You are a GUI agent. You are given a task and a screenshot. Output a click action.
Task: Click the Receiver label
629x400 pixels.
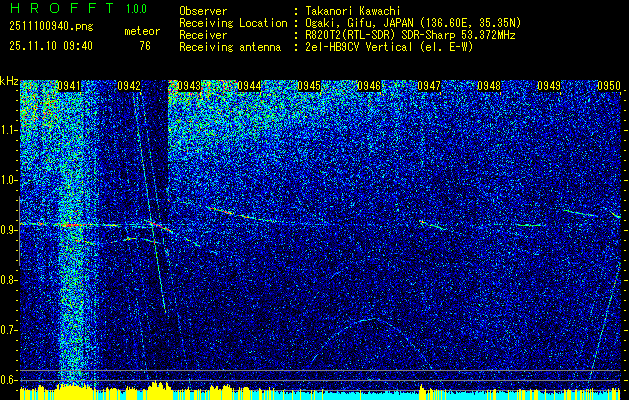point(203,35)
